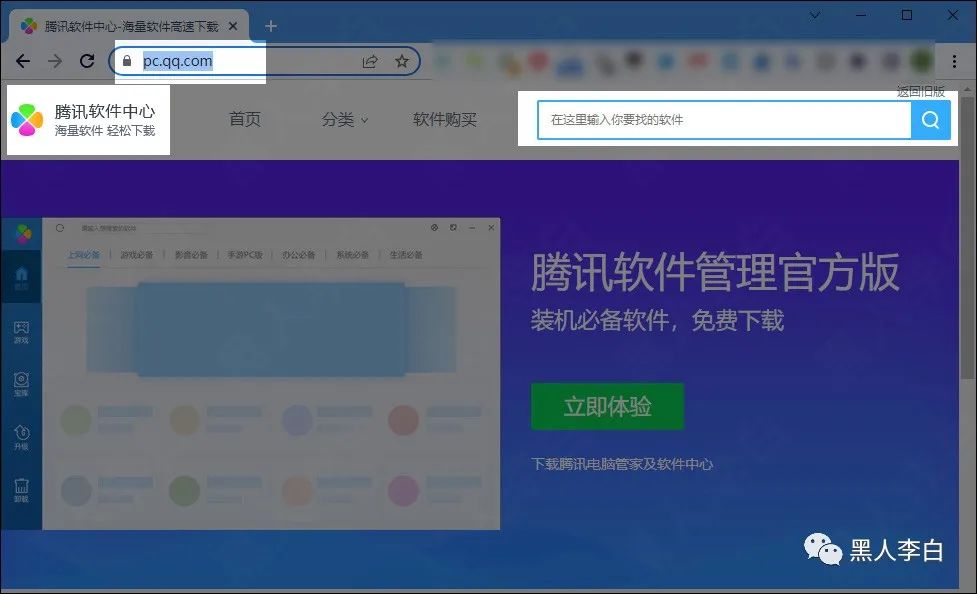Viewport: 977px width, 594px height.
Task: Close the browser window
Action: point(953,15)
